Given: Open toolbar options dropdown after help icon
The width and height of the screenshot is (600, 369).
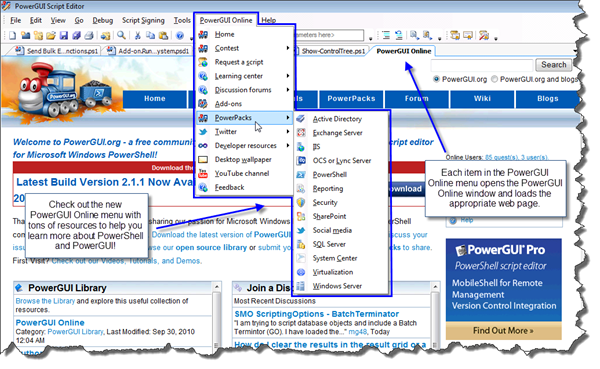Looking at the screenshot, I should click(191, 38).
